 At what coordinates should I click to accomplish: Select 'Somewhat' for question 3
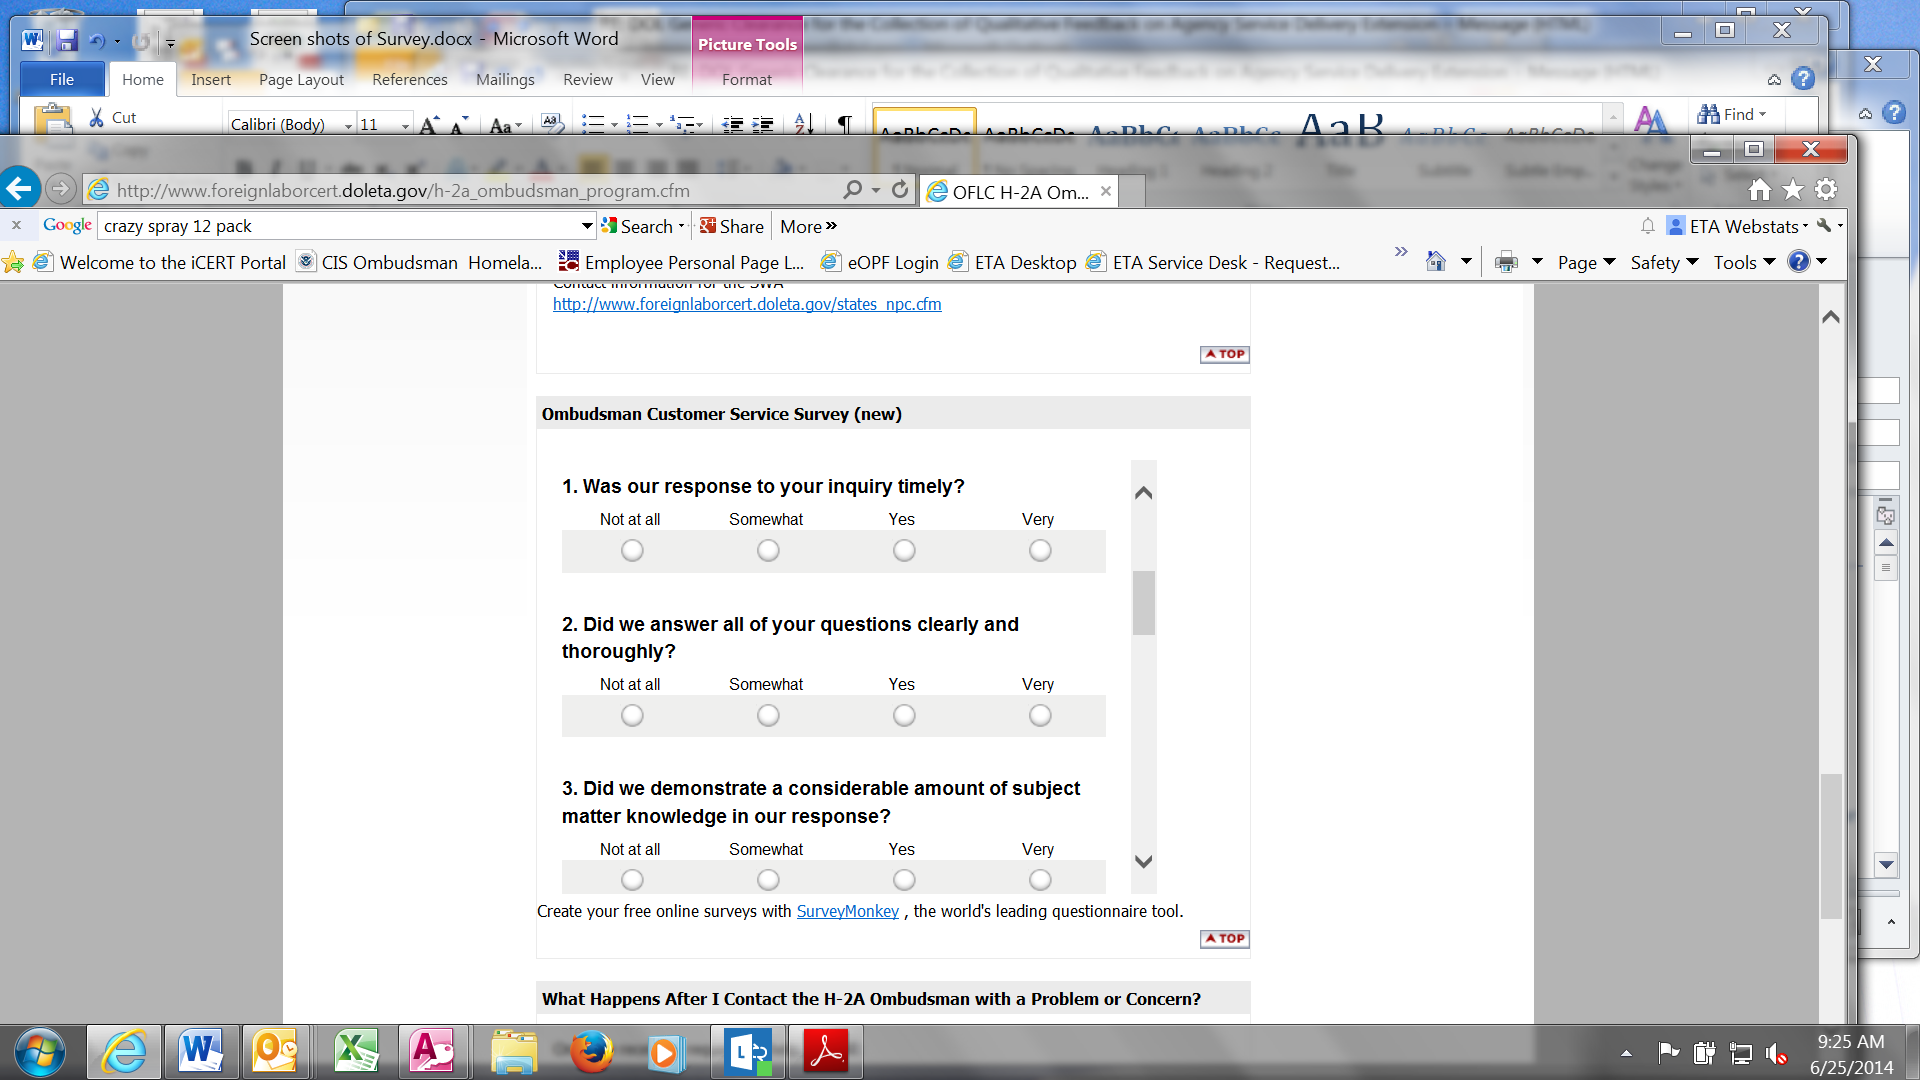[768, 880]
